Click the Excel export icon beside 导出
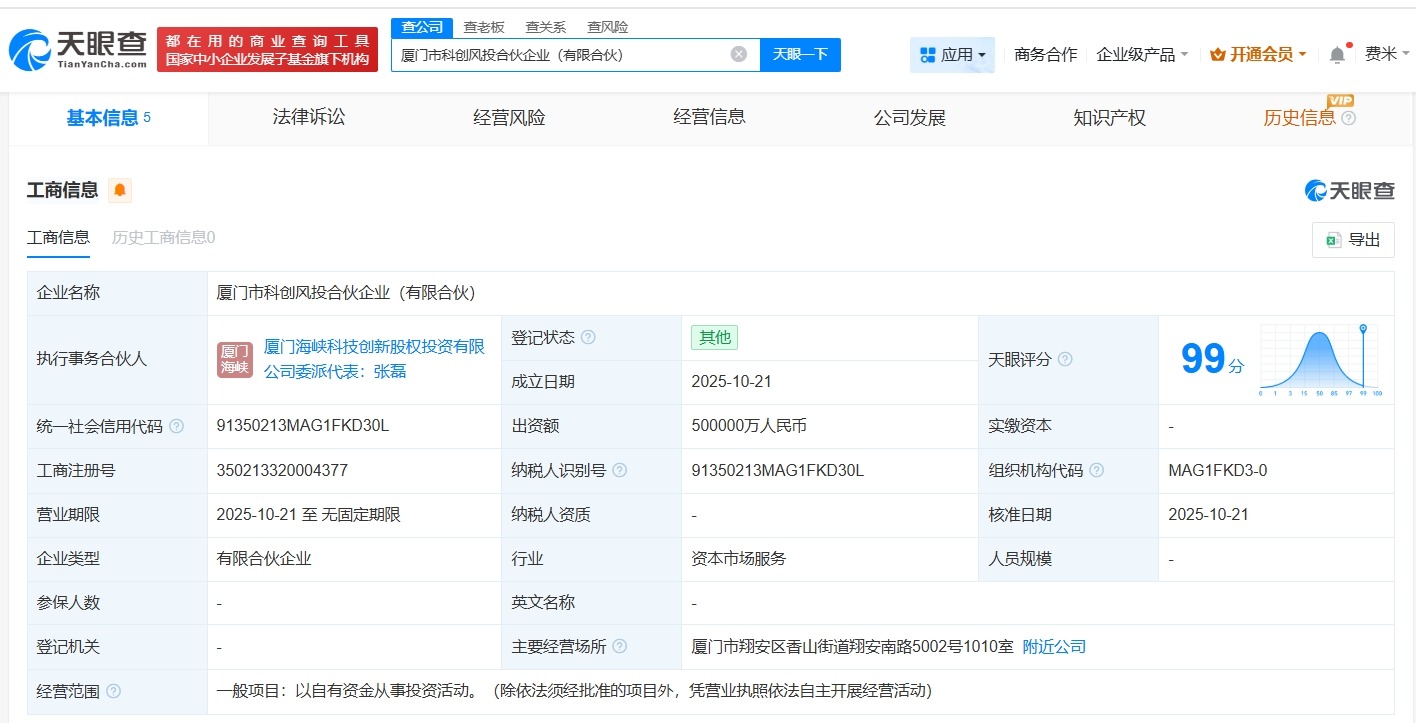The width and height of the screenshot is (1416, 723). 1332,240
